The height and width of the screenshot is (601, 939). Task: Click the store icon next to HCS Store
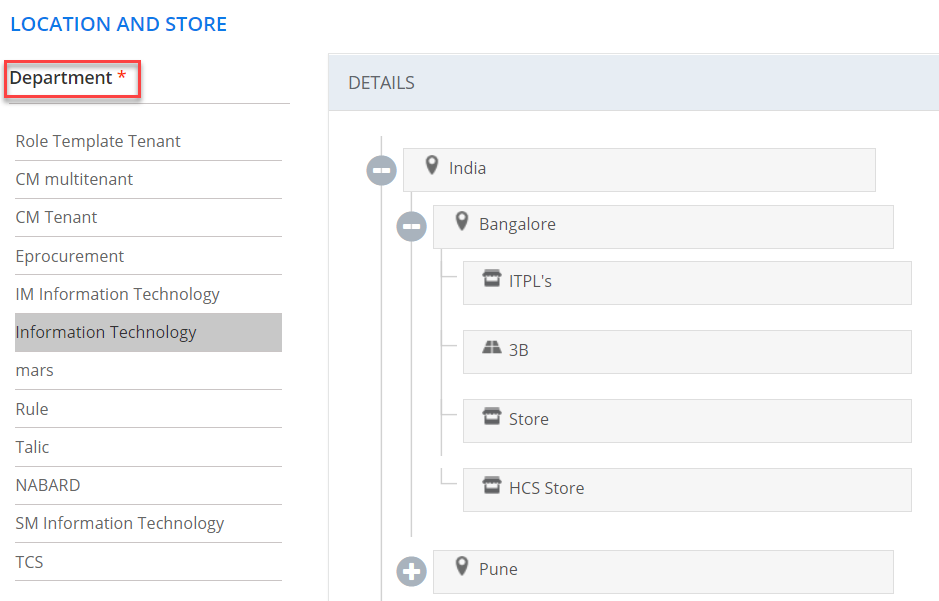491,486
